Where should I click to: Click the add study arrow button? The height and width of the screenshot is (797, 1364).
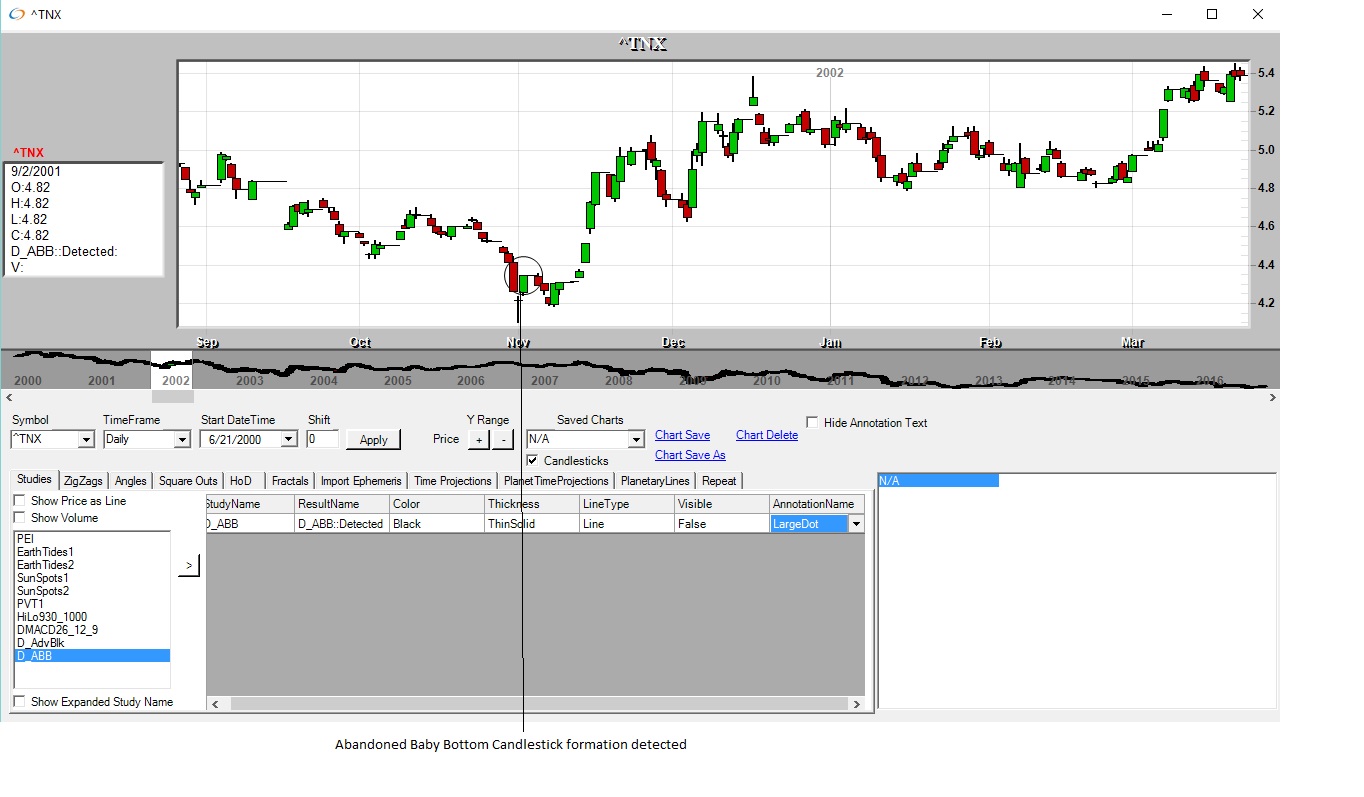tap(189, 566)
